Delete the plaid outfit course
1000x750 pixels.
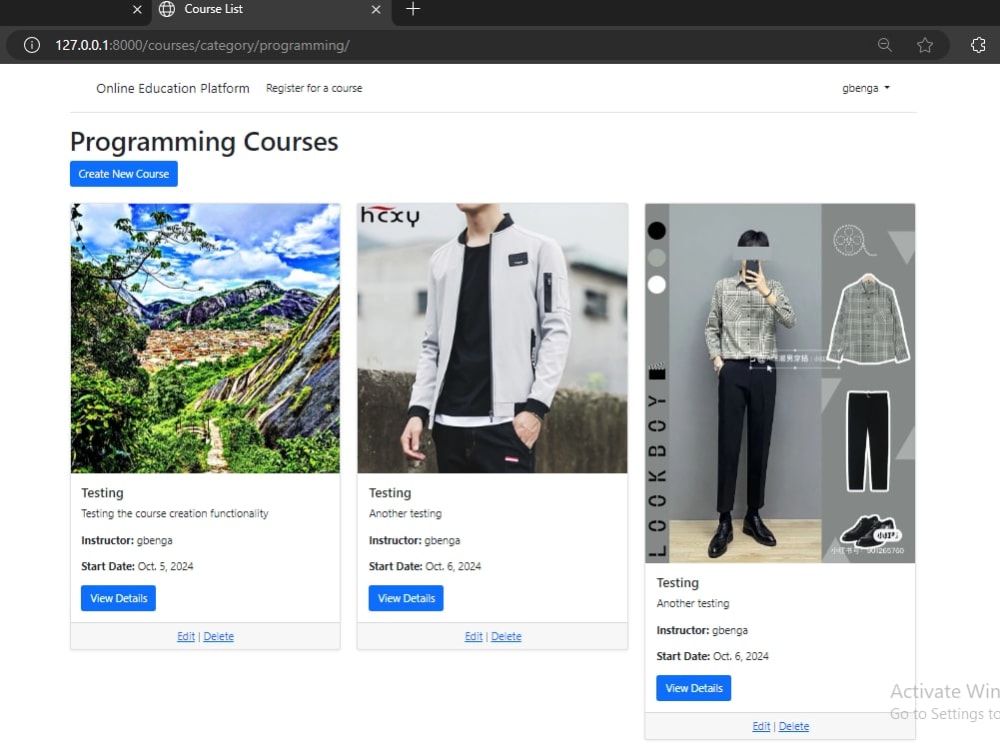coord(794,726)
